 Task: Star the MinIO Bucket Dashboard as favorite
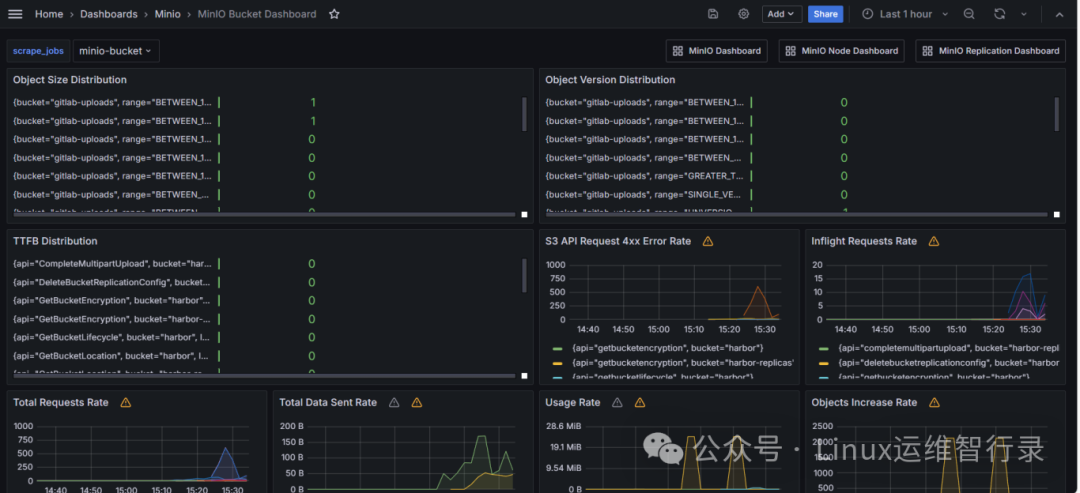click(x=334, y=14)
